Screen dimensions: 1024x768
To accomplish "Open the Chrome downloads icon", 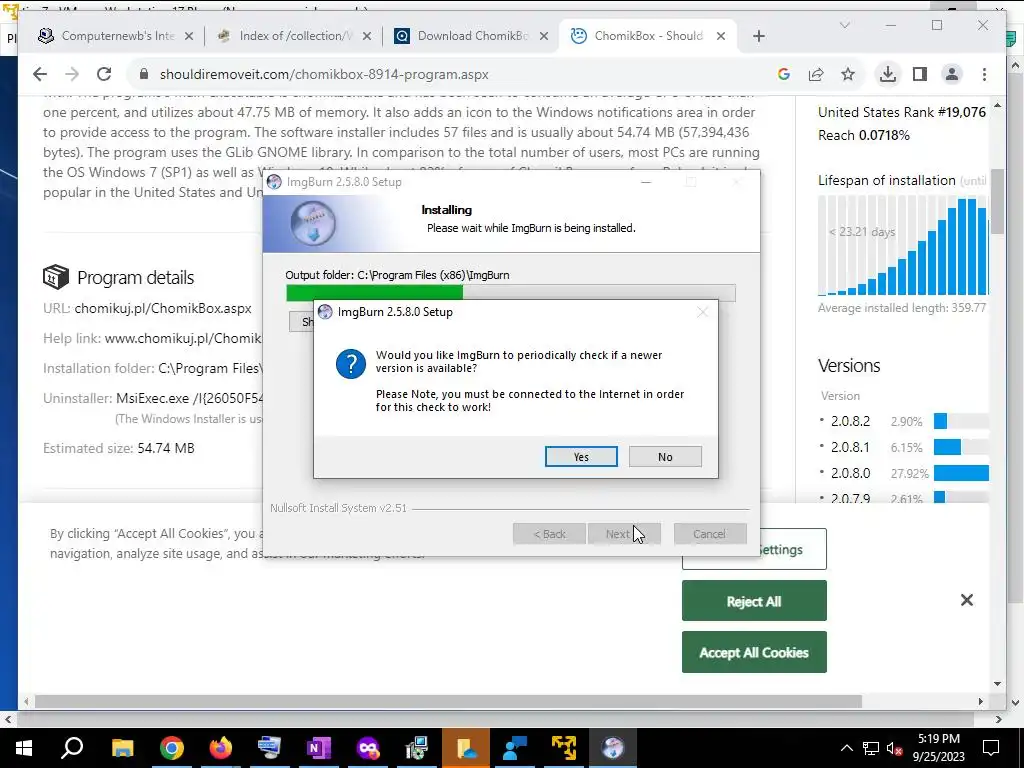I will click(888, 74).
